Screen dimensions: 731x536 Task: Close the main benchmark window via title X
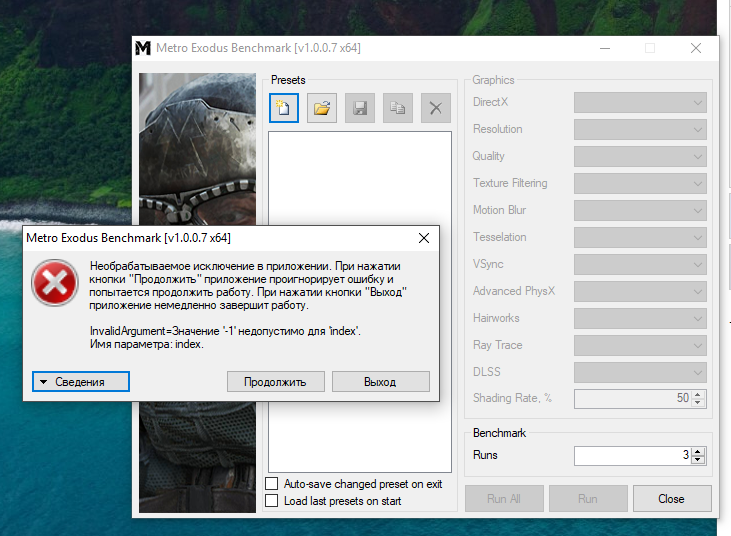696,48
